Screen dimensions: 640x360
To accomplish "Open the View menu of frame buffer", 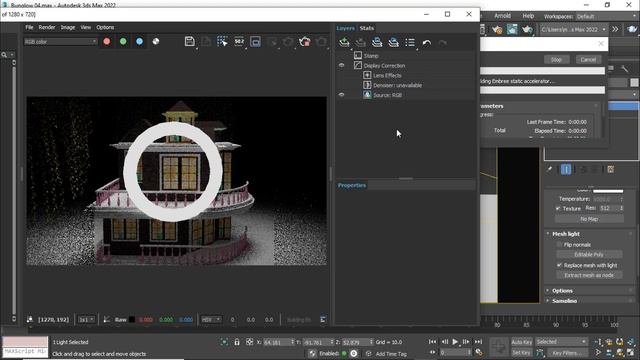I will pos(85,27).
